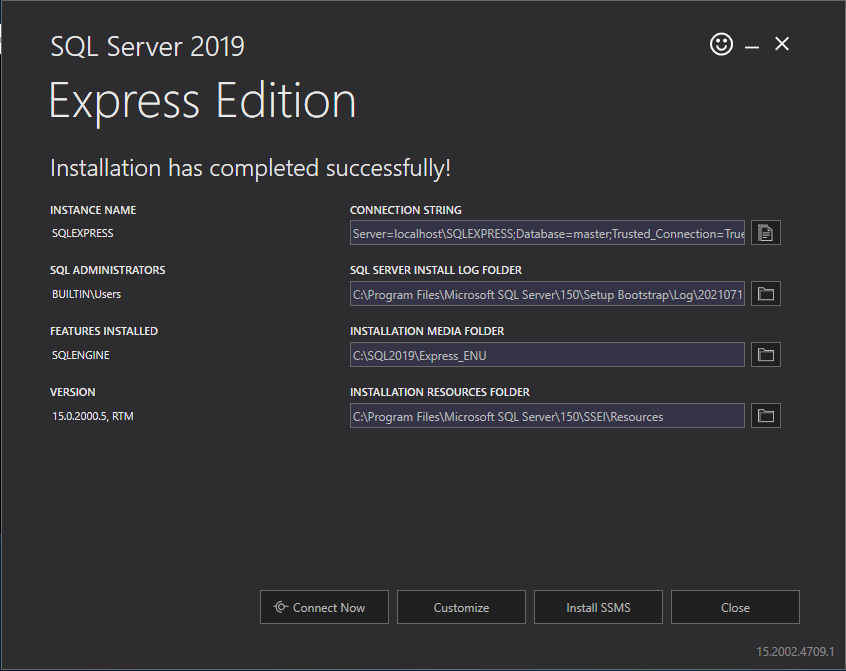Click the Install SSMS button
This screenshot has width=846, height=671.
598,607
